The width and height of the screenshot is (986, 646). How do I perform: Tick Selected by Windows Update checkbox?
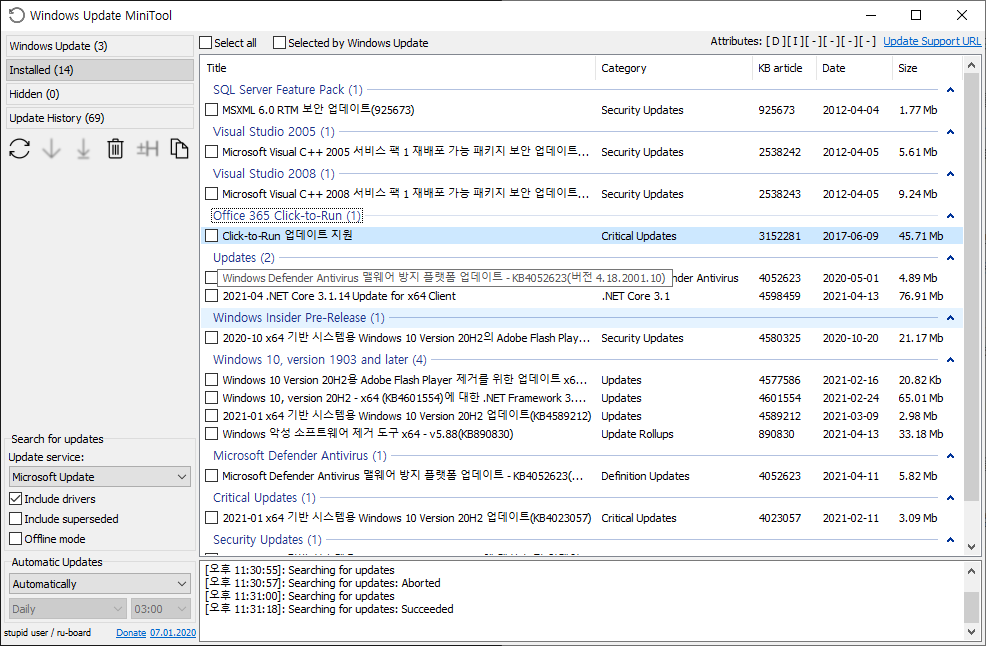point(279,43)
